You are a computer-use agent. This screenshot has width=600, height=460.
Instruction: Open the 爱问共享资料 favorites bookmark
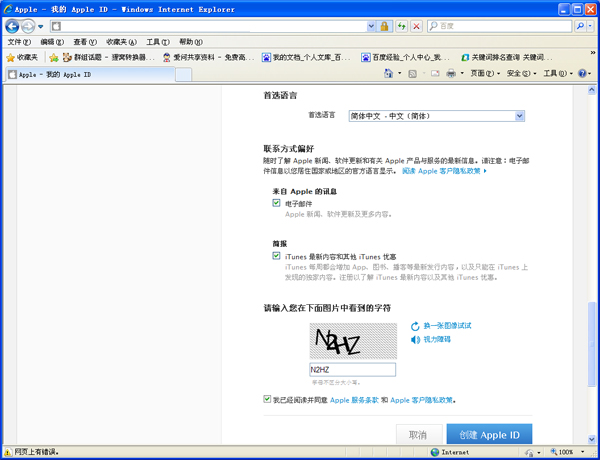(x=209, y=57)
